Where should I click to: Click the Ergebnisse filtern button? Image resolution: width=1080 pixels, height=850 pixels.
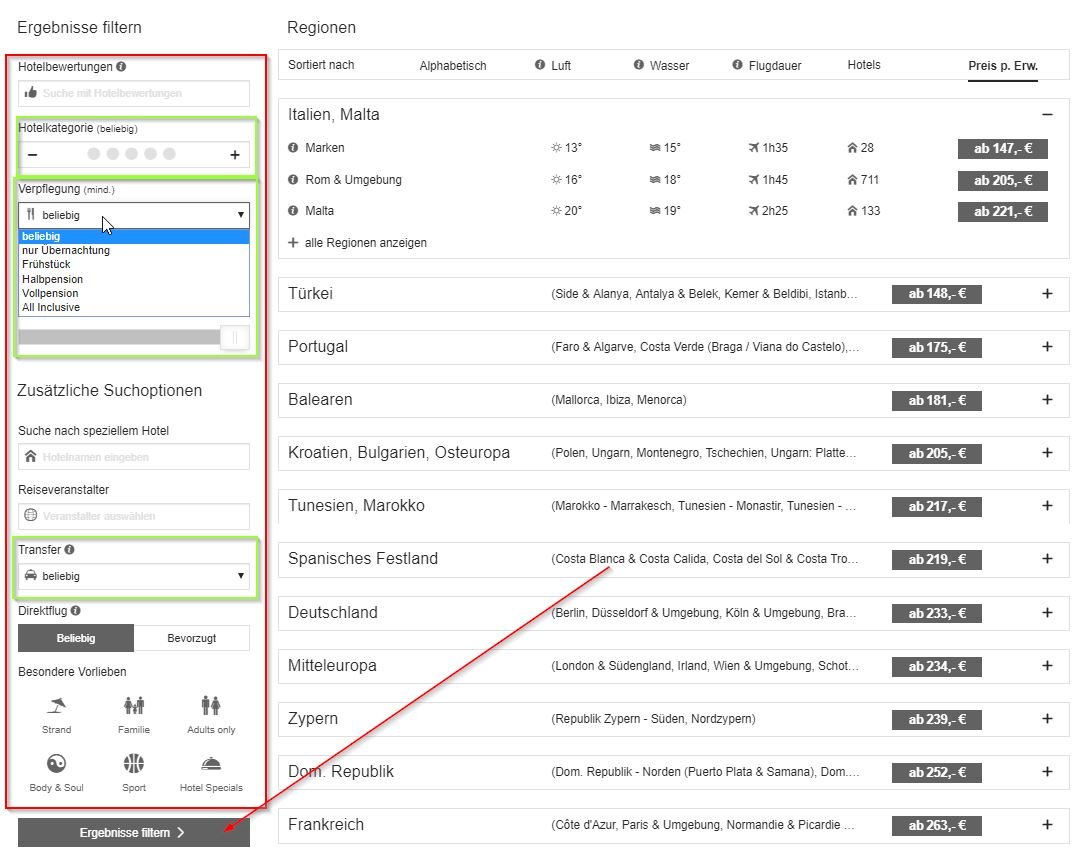pyautogui.click(x=133, y=832)
